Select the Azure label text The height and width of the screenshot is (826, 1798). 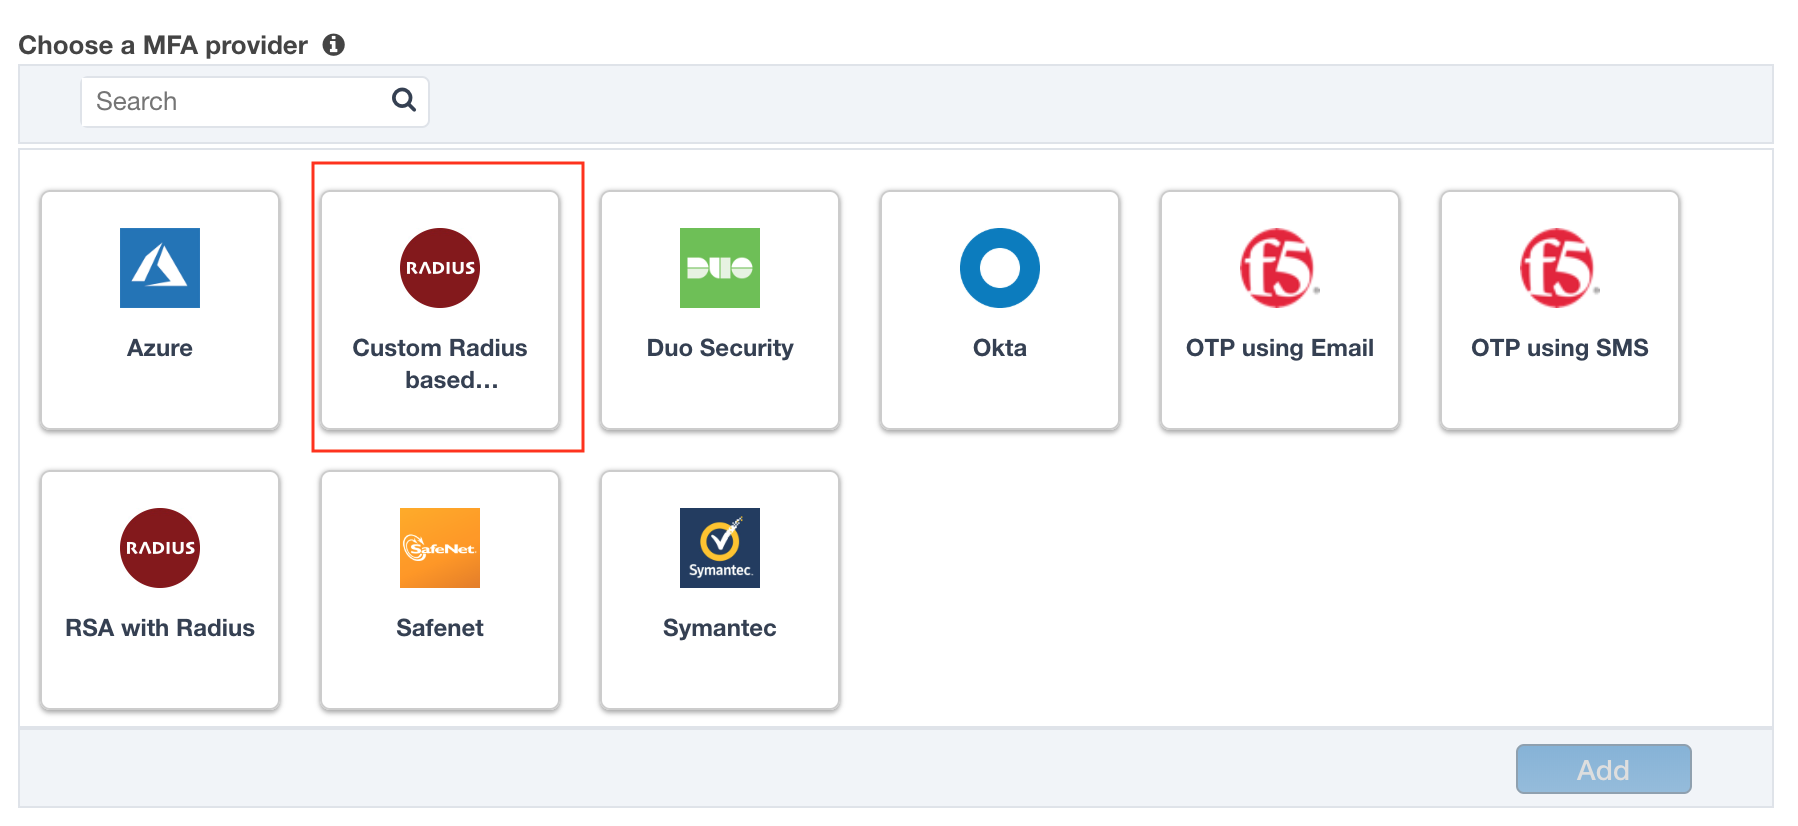(x=160, y=348)
